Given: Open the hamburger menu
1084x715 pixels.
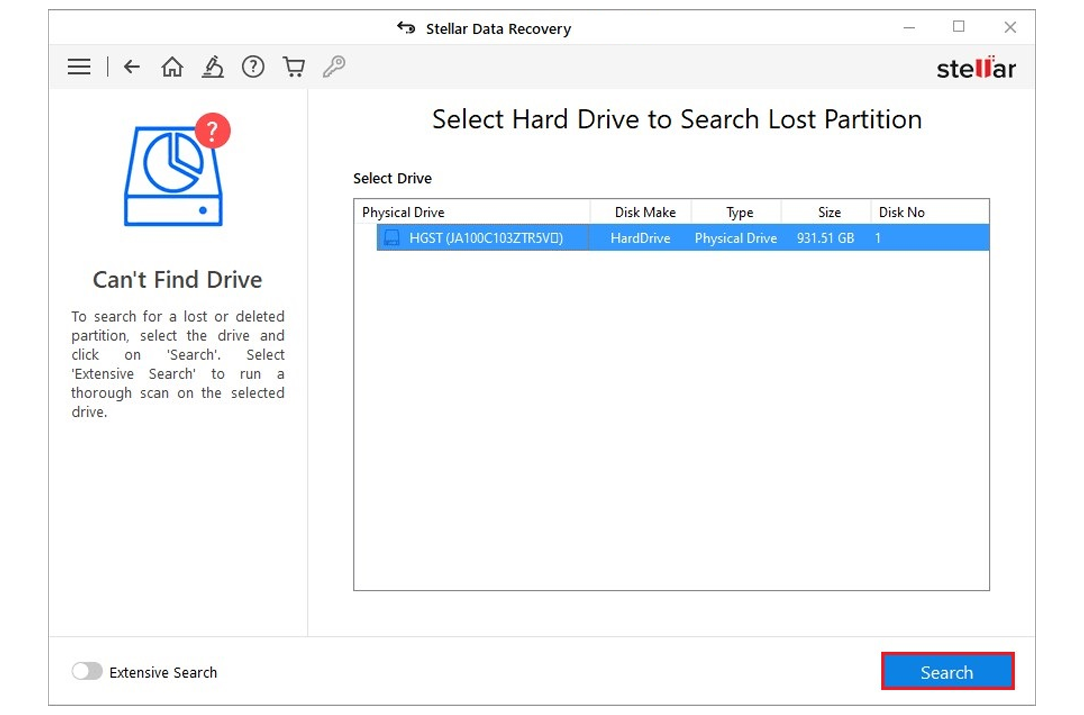Looking at the screenshot, I should (x=79, y=67).
